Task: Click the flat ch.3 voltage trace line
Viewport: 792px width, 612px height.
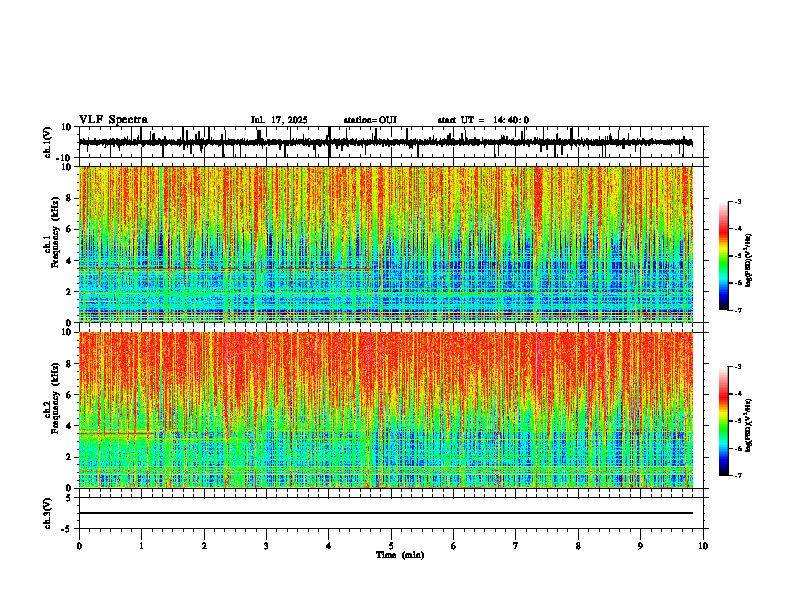Action: click(x=386, y=513)
